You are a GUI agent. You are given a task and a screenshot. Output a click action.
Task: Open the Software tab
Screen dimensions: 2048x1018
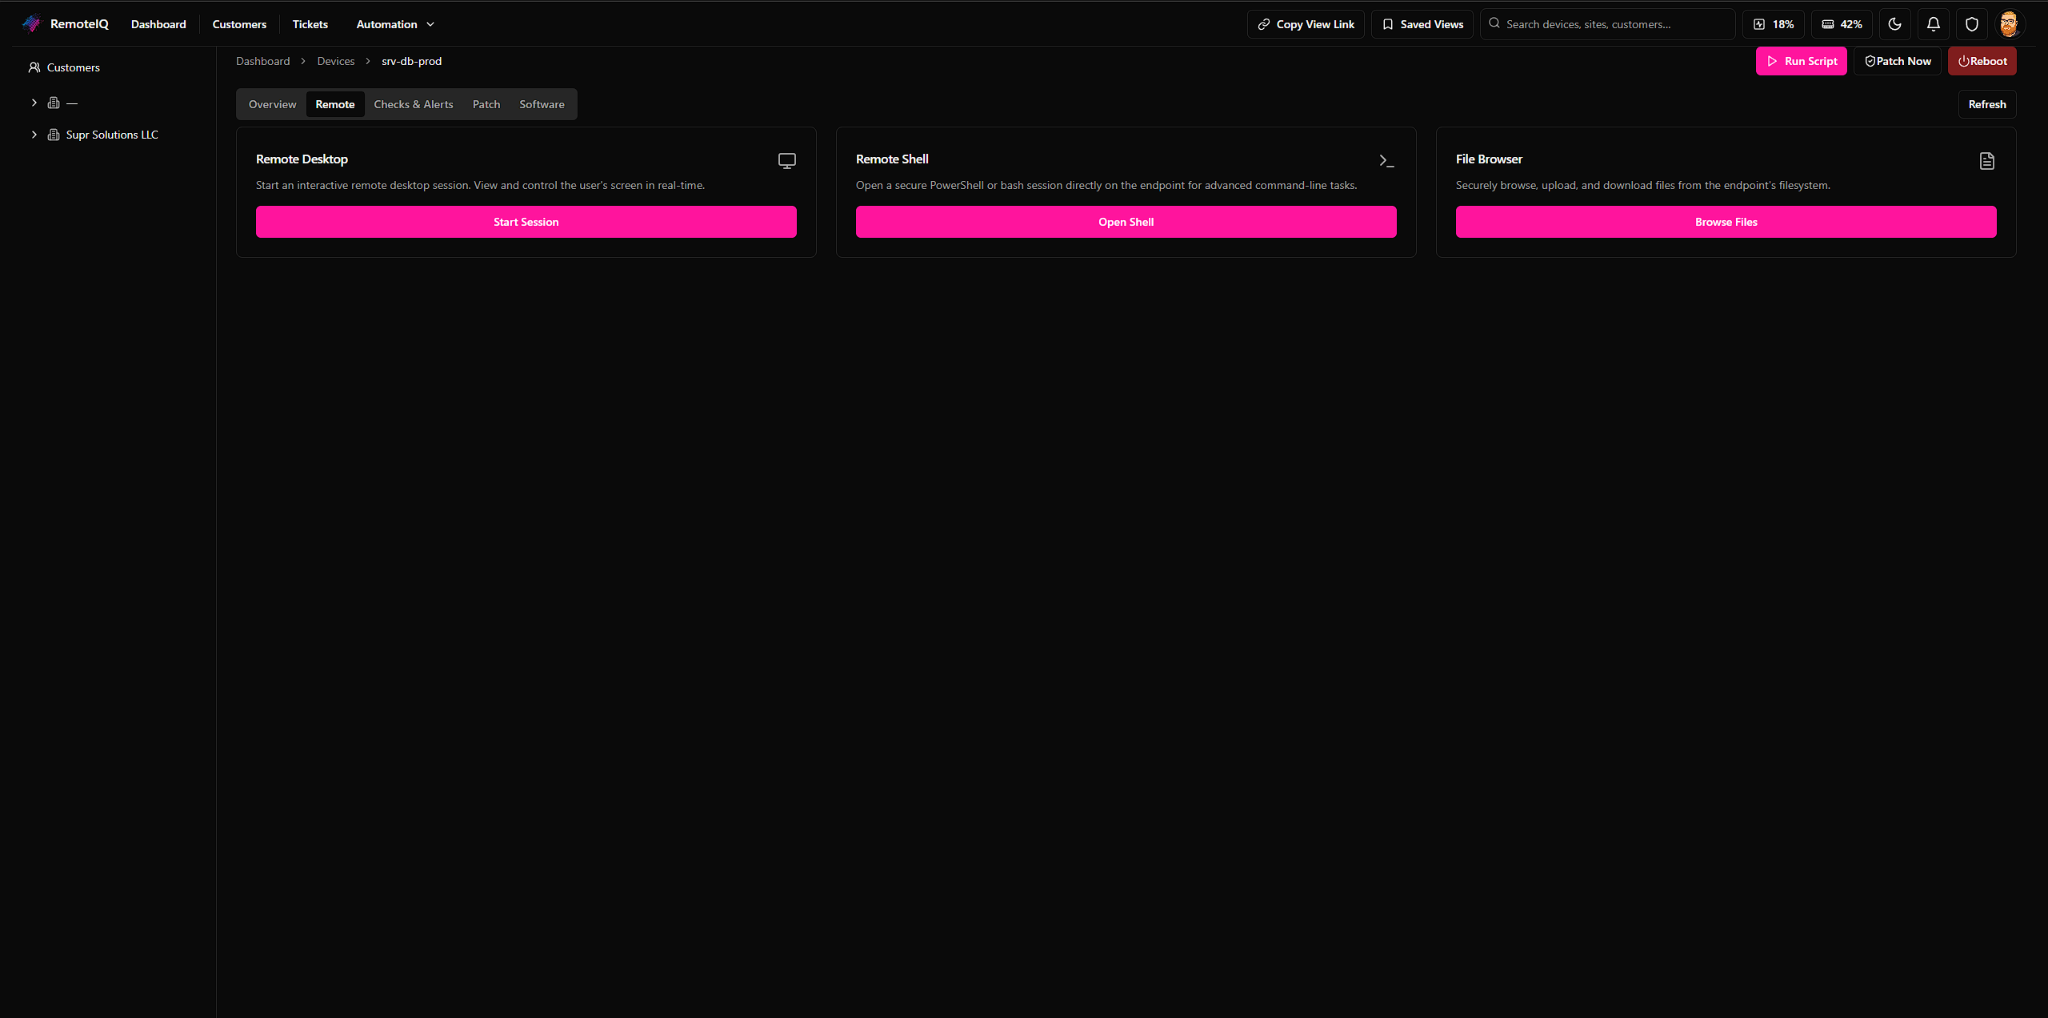pos(541,104)
